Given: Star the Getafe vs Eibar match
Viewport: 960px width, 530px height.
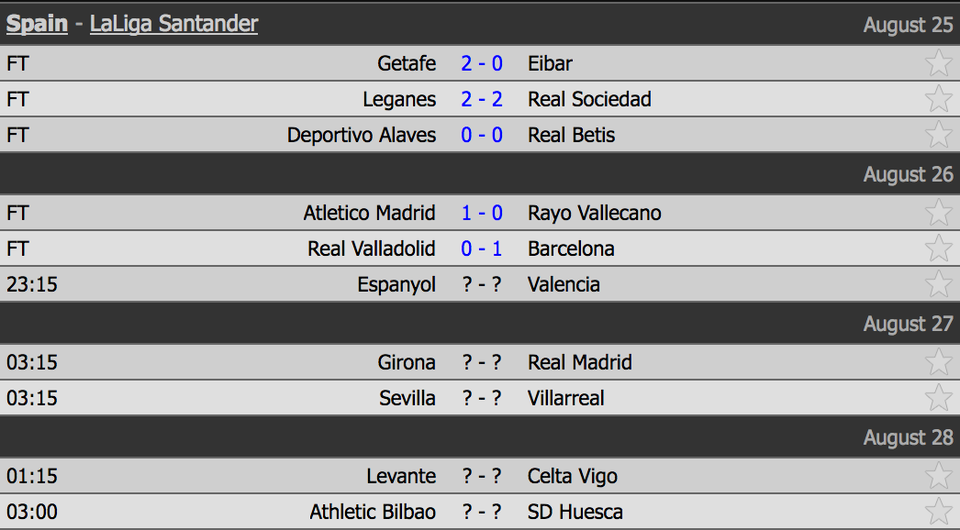Looking at the screenshot, I should [x=938, y=63].
